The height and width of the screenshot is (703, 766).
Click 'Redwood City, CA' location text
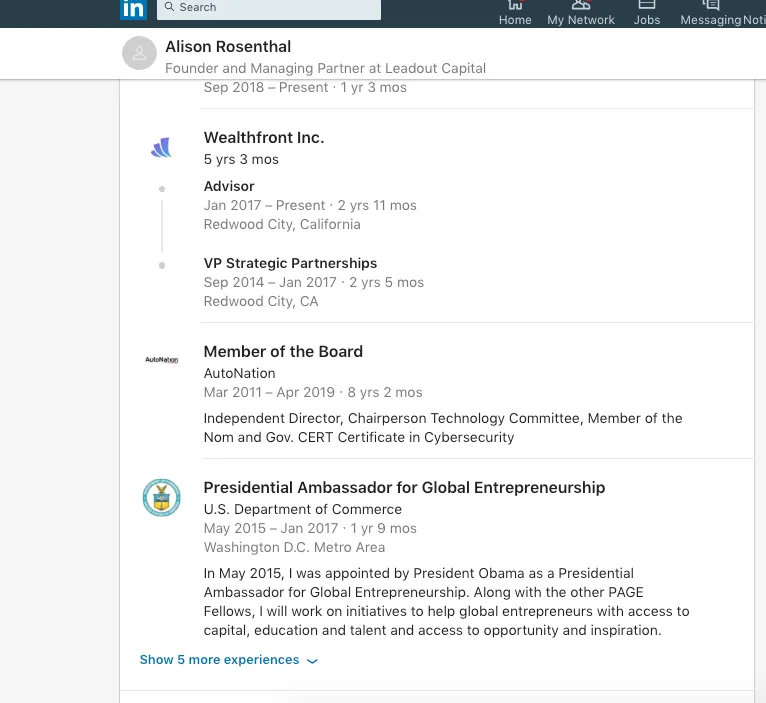(261, 301)
